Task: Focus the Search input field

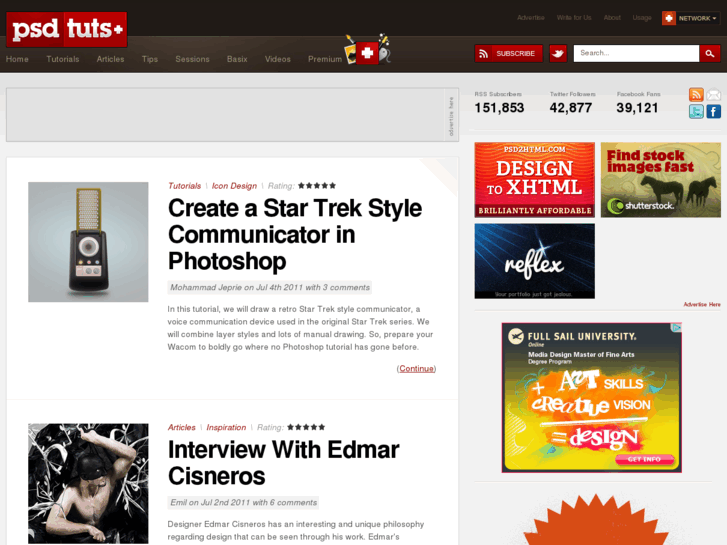Action: (636, 53)
